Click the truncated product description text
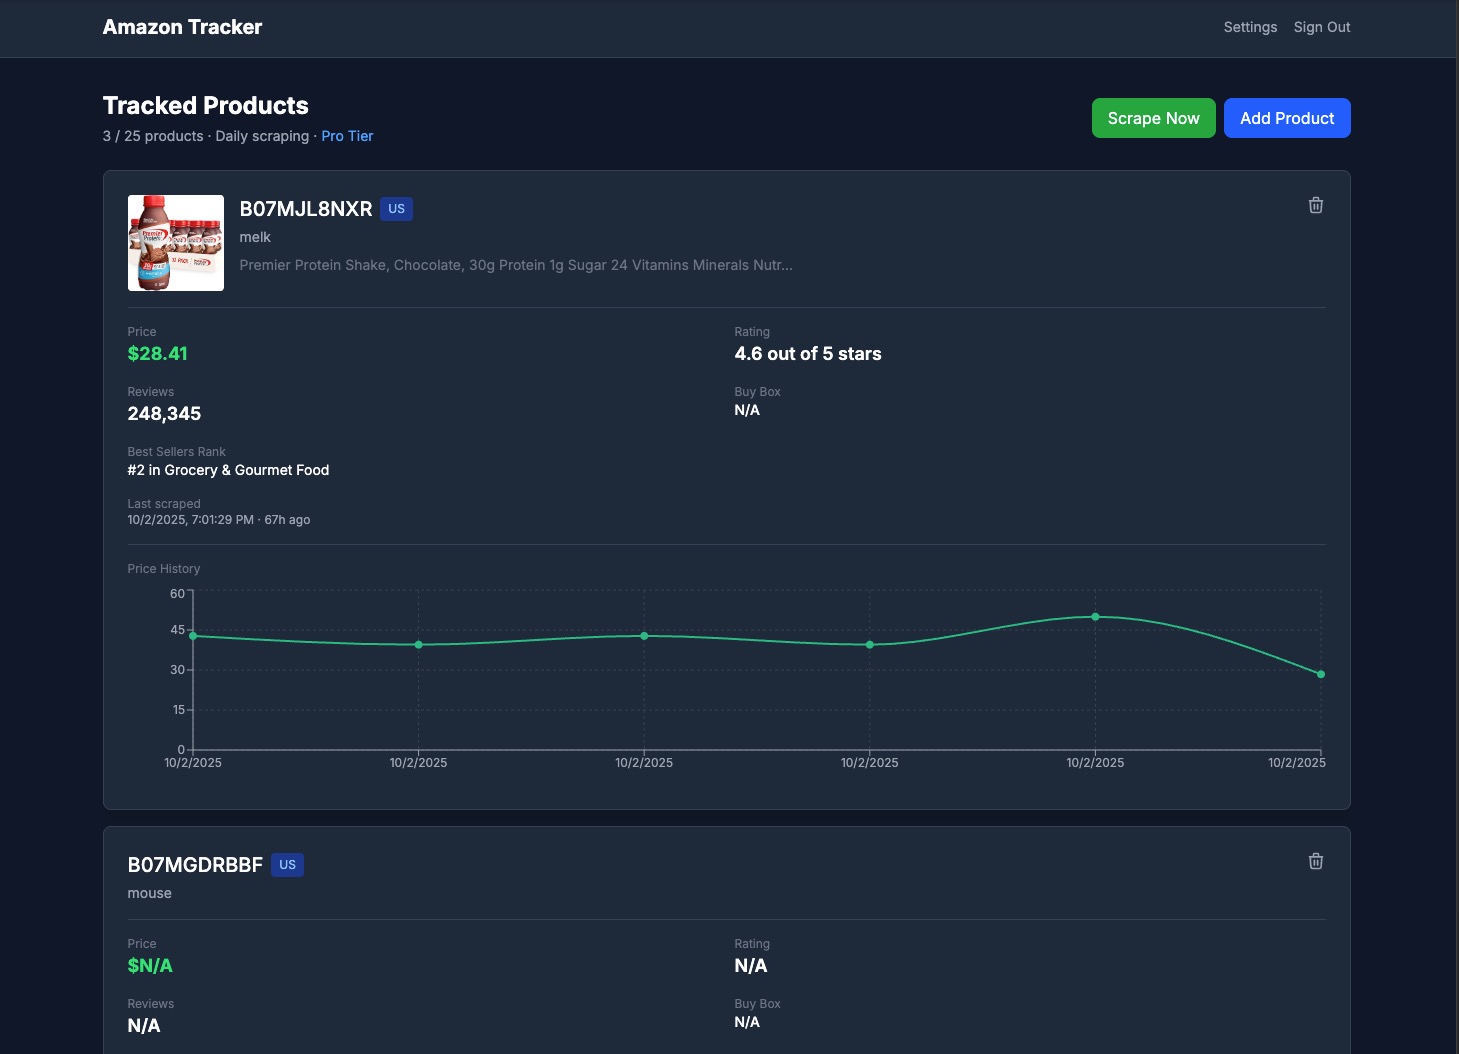 (515, 265)
